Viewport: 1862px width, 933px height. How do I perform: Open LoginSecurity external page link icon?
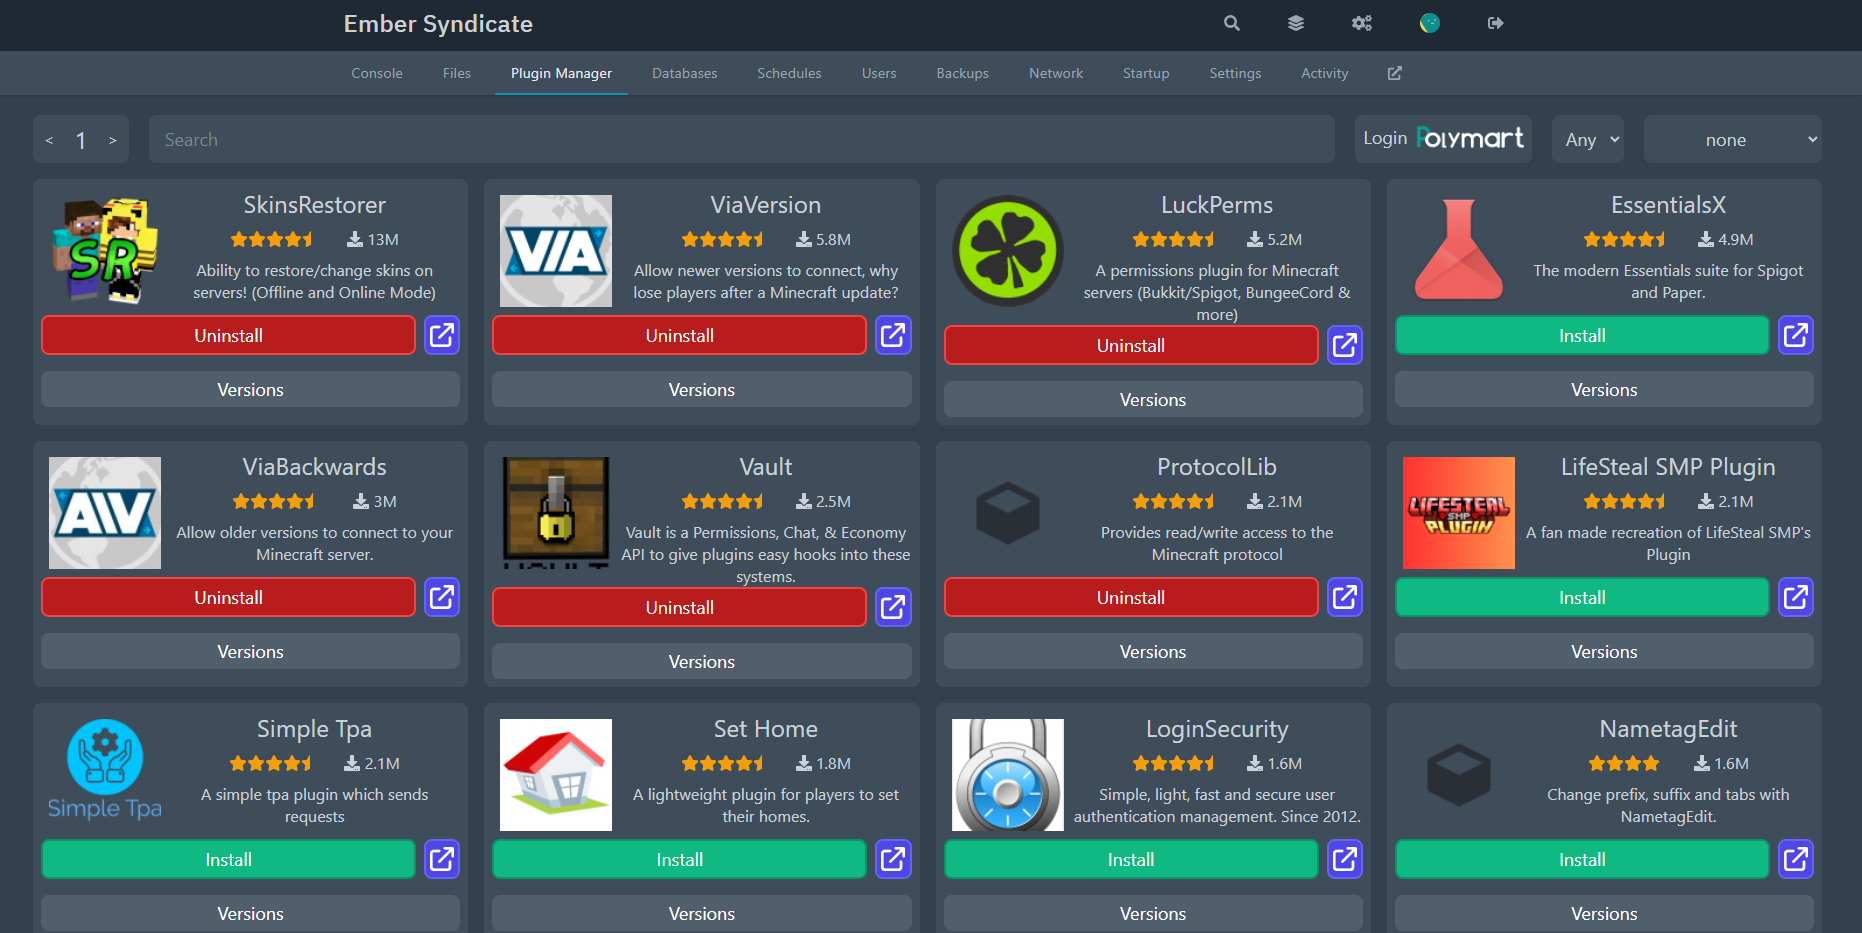tap(1345, 859)
